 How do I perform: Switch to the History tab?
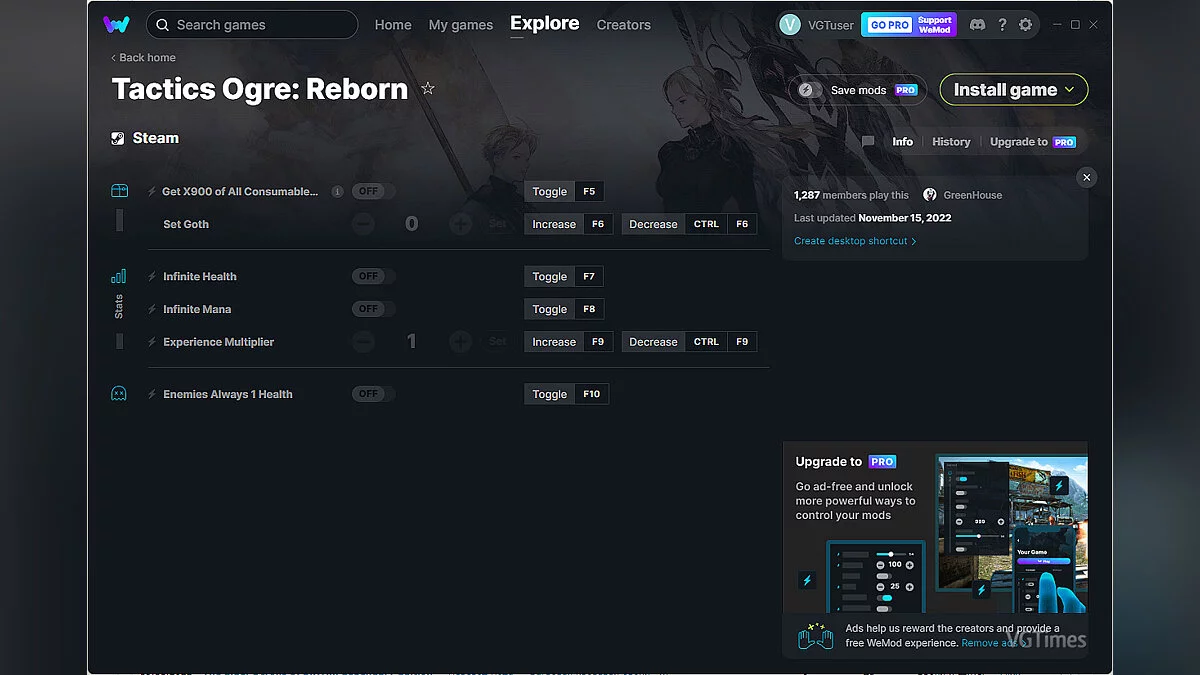[x=951, y=142]
